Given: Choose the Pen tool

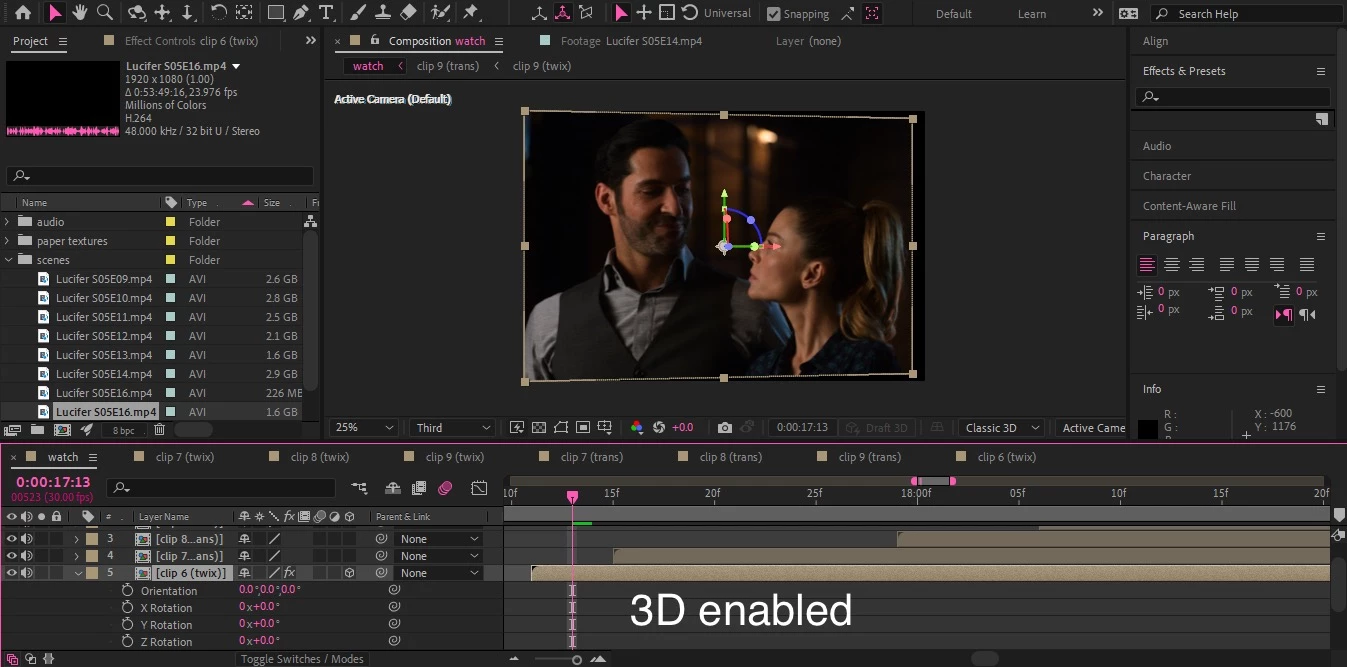Looking at the screenshot, I should (301, 13).
